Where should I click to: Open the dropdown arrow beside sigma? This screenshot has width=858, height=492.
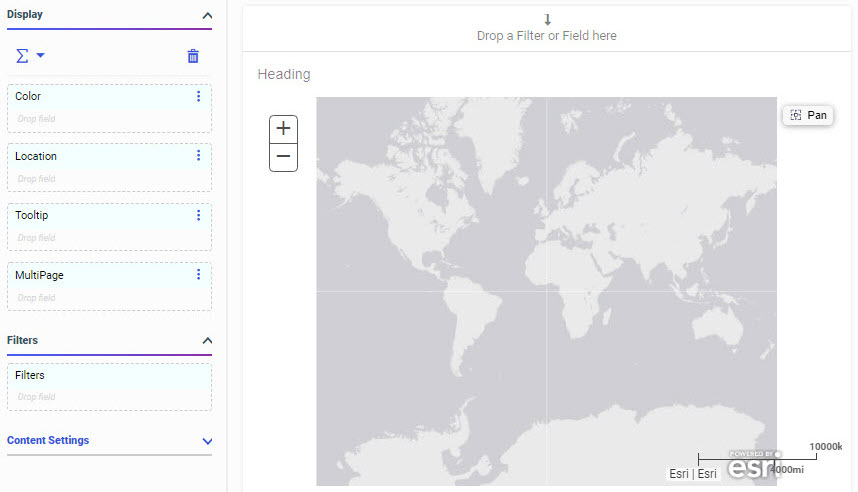(x=40, y=55)
